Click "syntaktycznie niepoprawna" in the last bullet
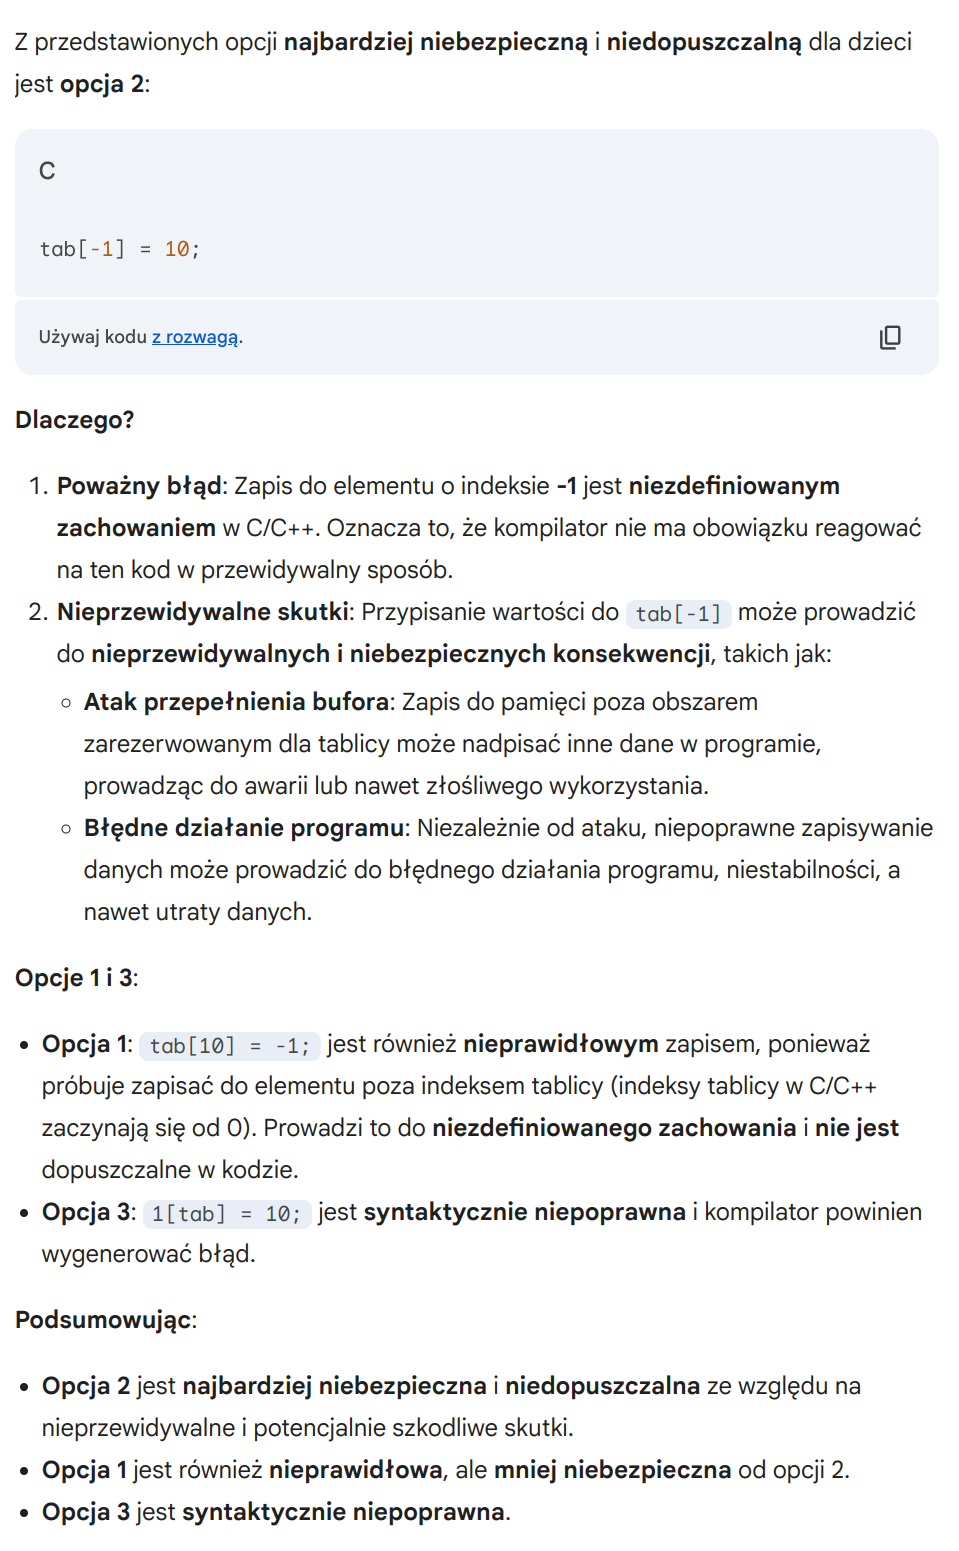This screenshot has width=959, height=1551. pos(343,1512)
